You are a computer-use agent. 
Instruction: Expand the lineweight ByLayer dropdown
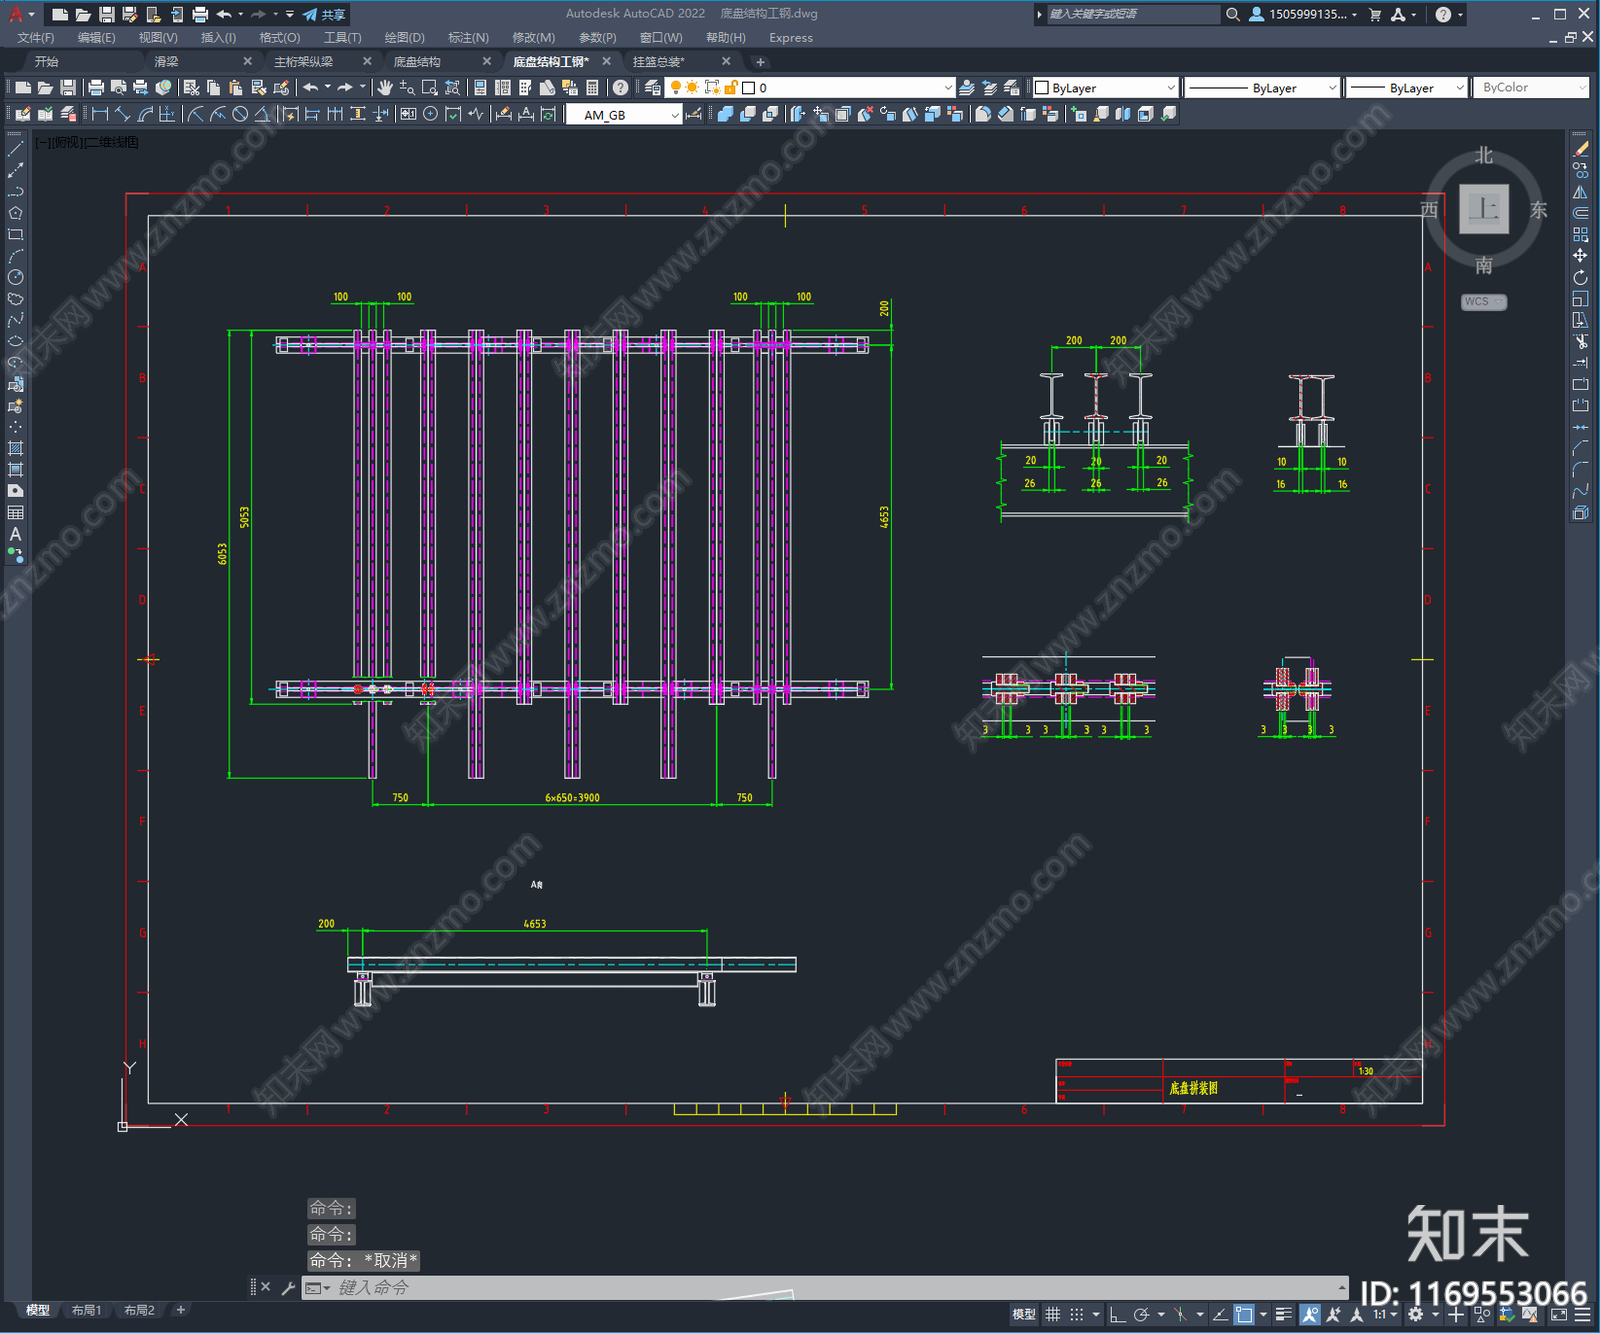(1405, 88)
